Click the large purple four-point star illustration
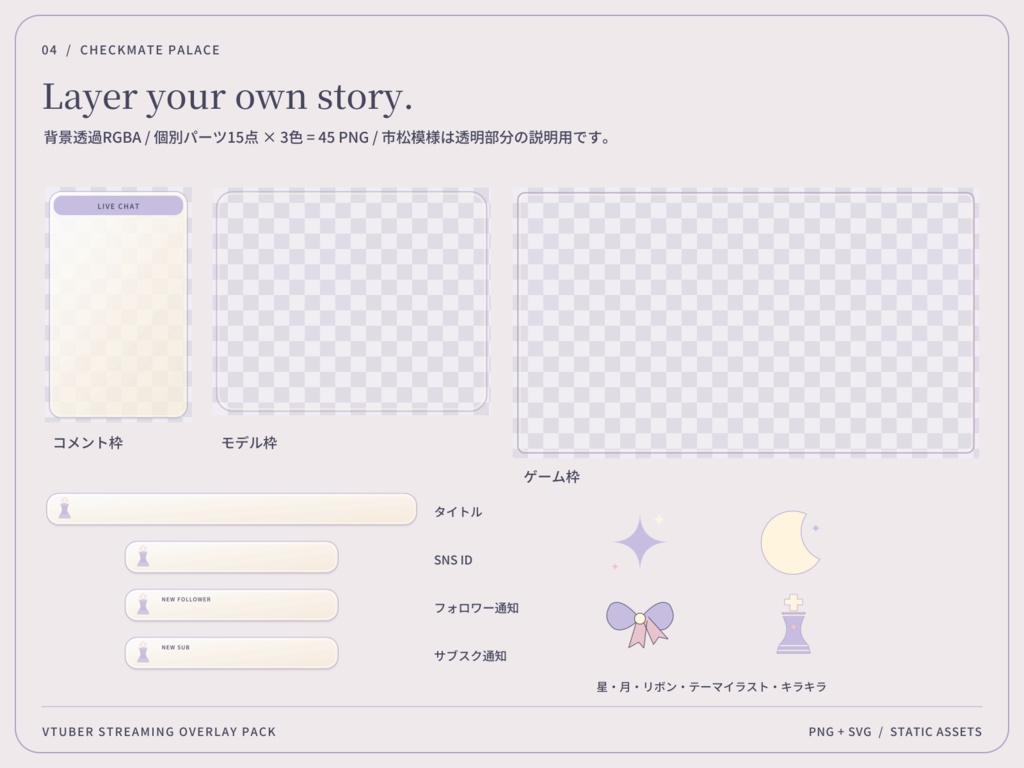Screen dimensions: 1024x768 pos(639,542)
